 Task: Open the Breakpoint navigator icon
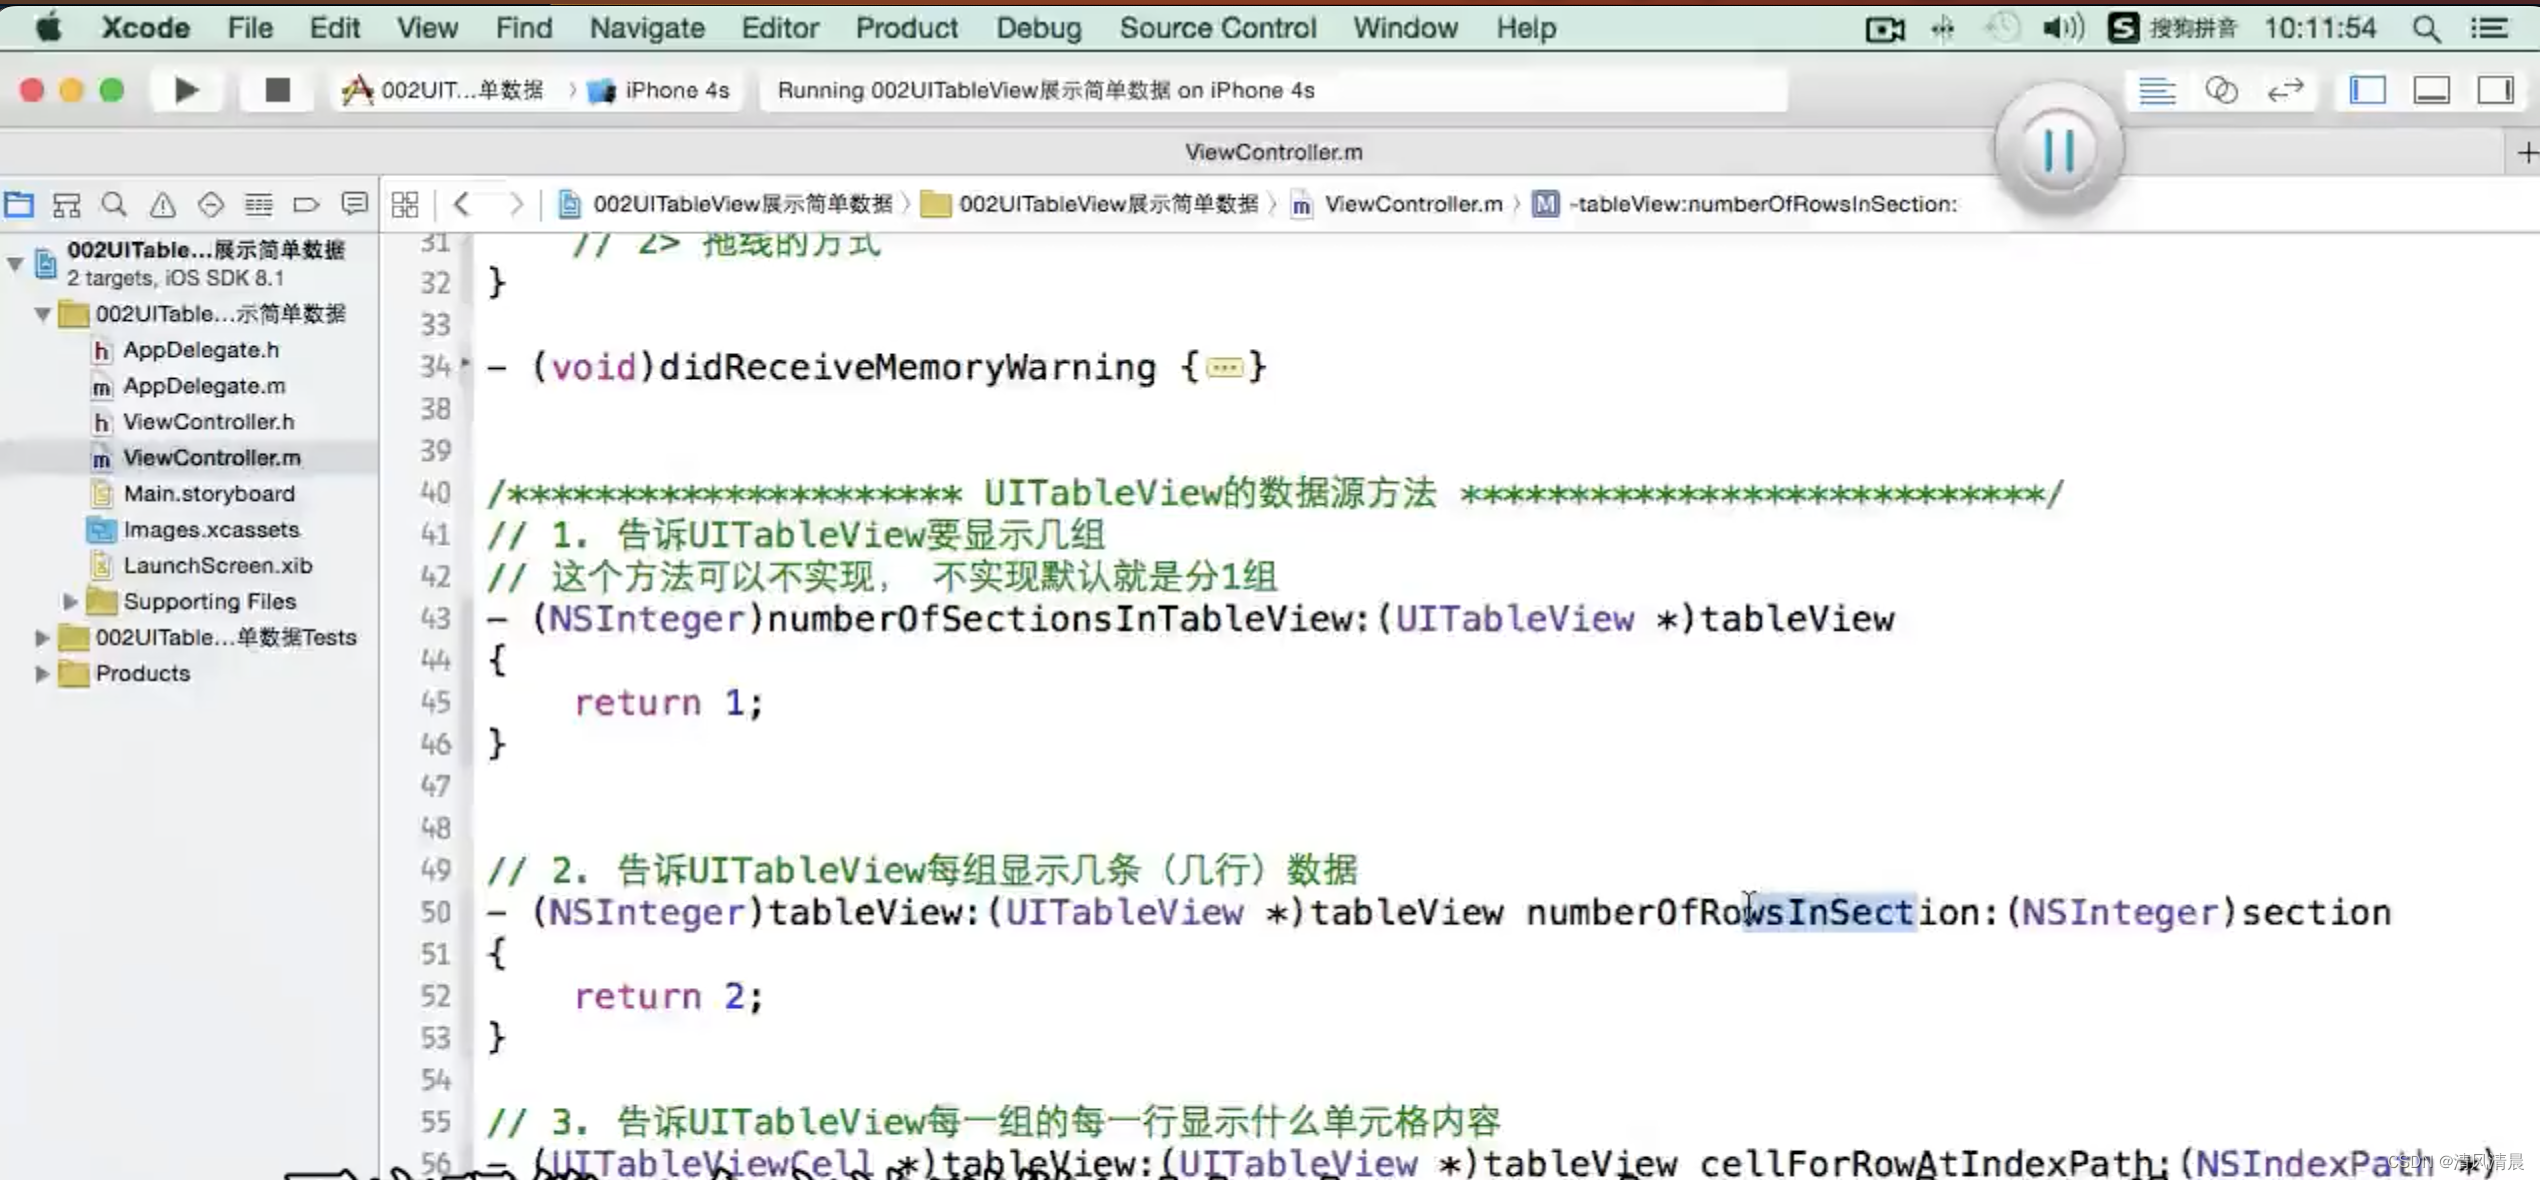[306, 205]
